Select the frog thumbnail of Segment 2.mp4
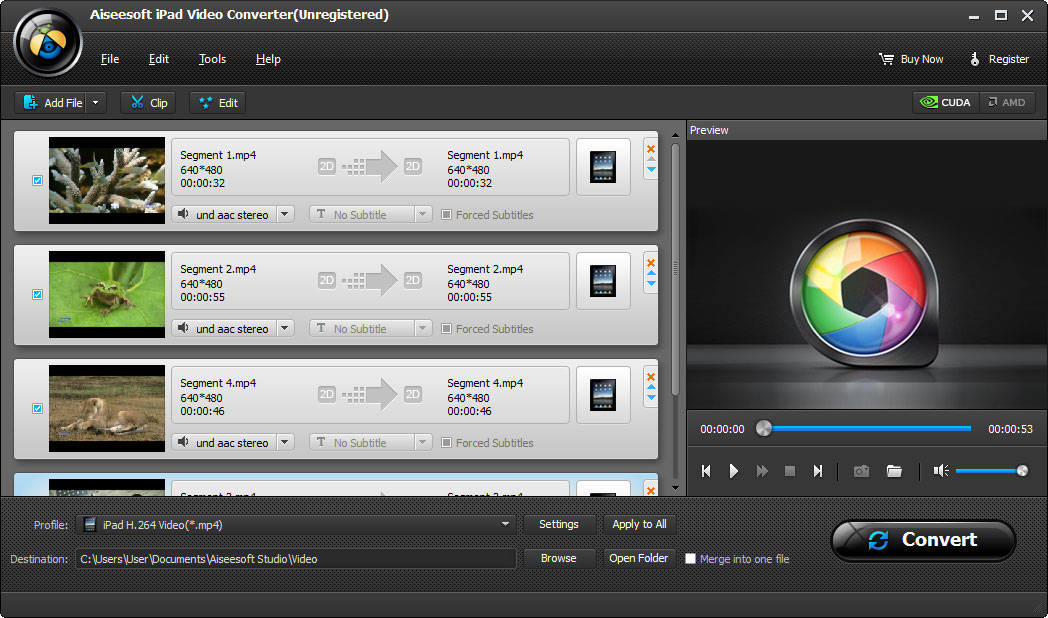The height and width of the screenshot is (618, 1048). pos(107,295)
